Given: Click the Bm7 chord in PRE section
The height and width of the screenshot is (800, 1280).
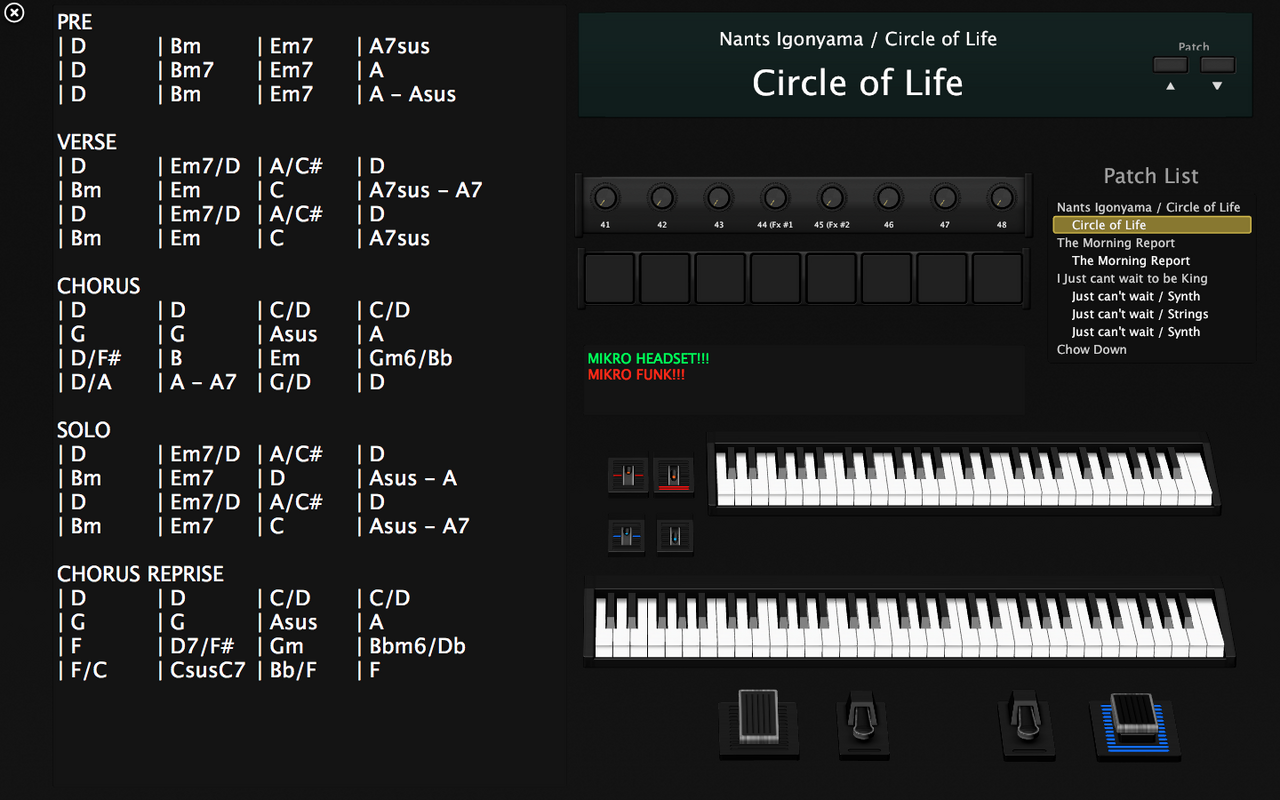Looking at the screenshot, I should click(192, 70).
